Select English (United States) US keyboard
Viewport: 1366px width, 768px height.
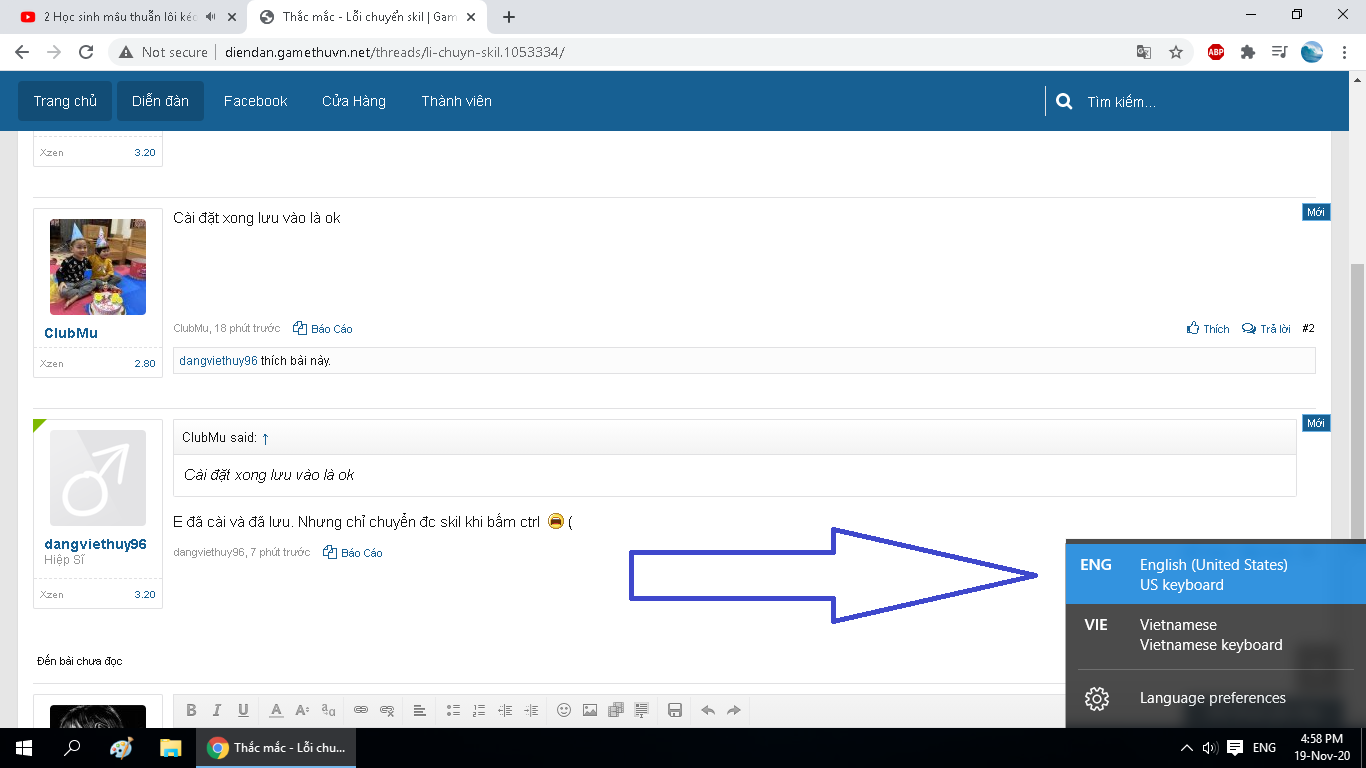point(1216,575)
